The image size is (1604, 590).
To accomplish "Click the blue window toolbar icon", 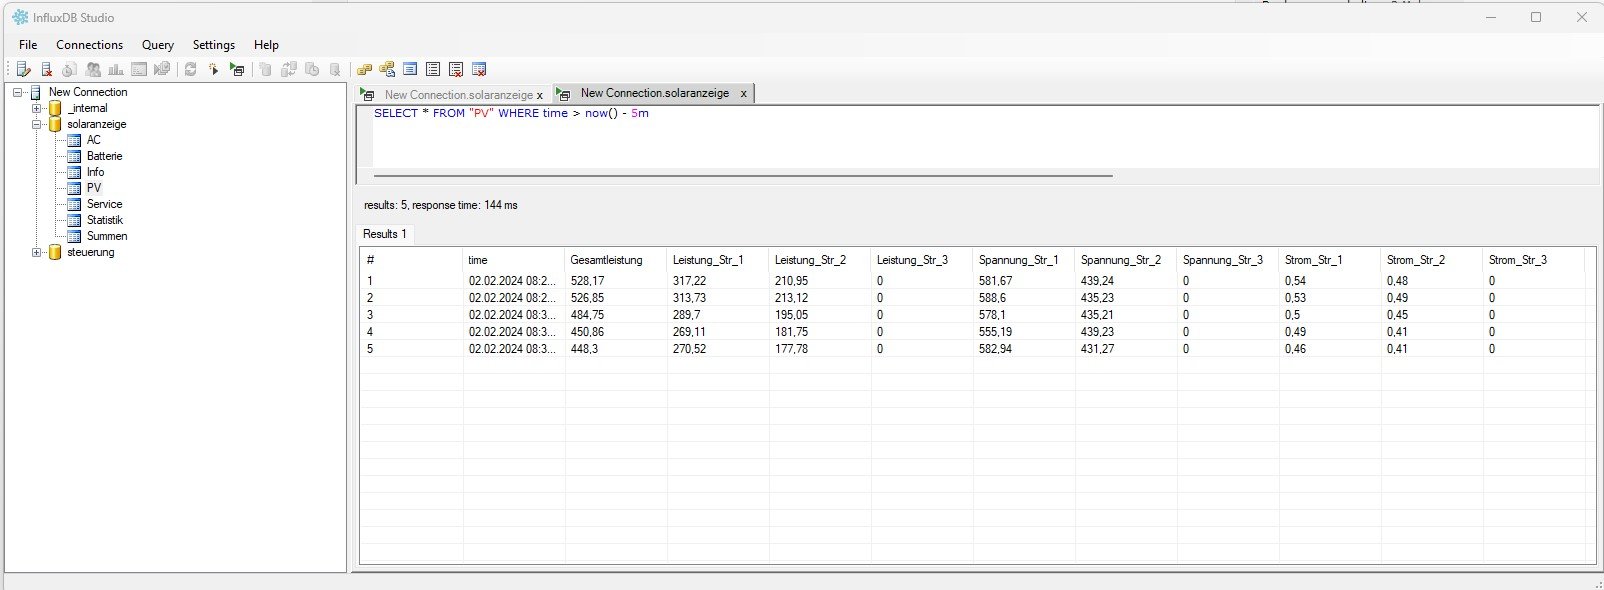I will [x=410, y=70].
